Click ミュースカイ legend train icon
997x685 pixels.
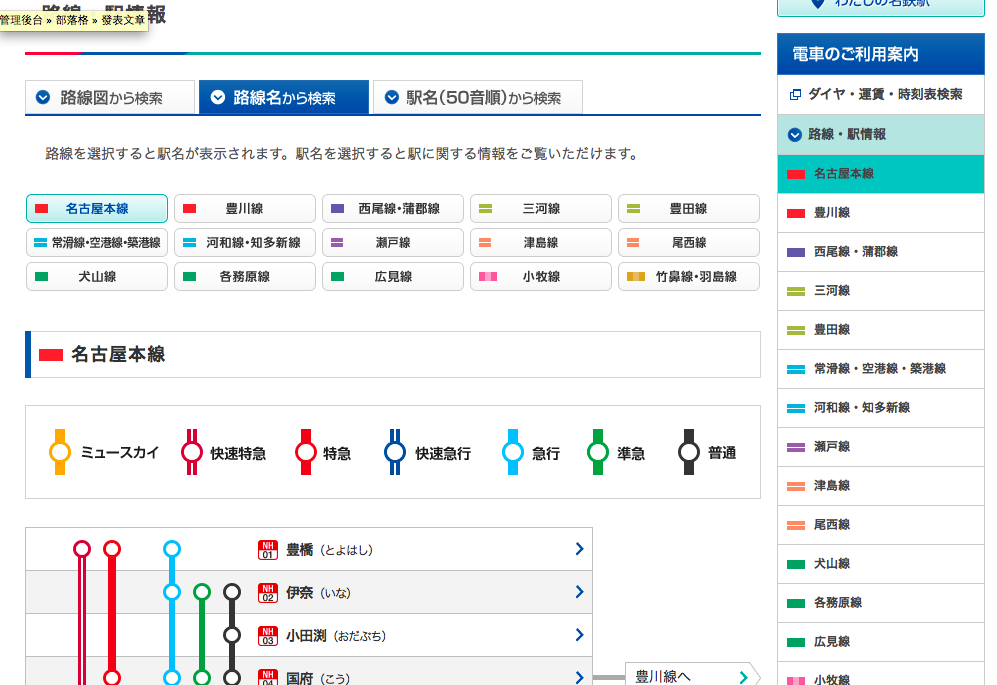pos(60,452)
